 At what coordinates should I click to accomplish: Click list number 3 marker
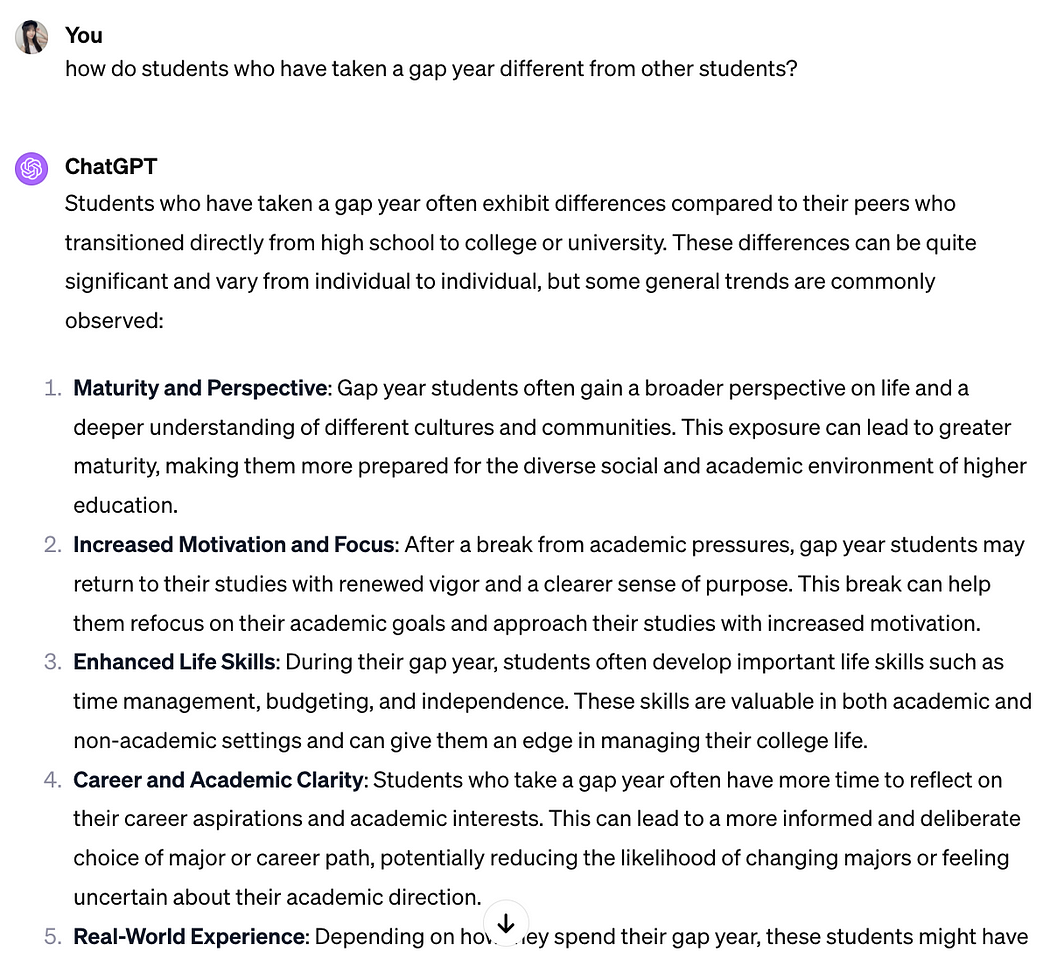point(53,662)
